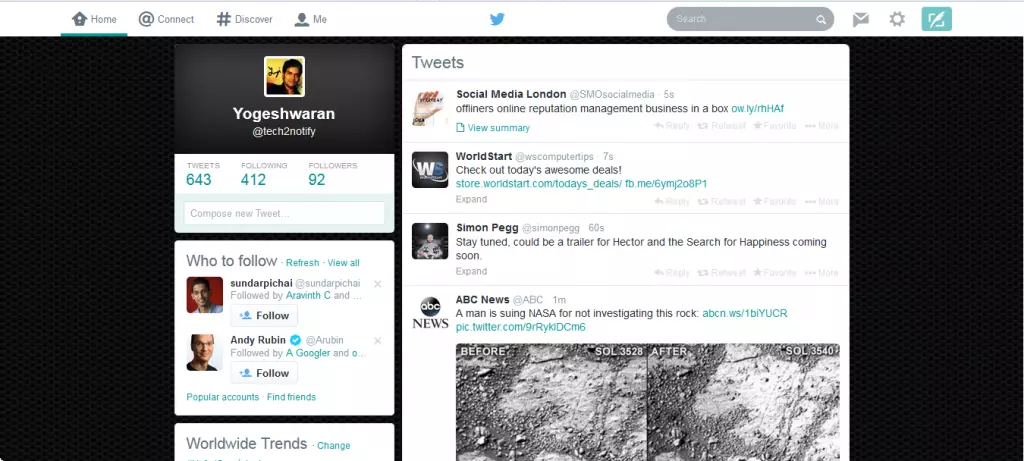Click the search magnifier icon

click(821, 20)
